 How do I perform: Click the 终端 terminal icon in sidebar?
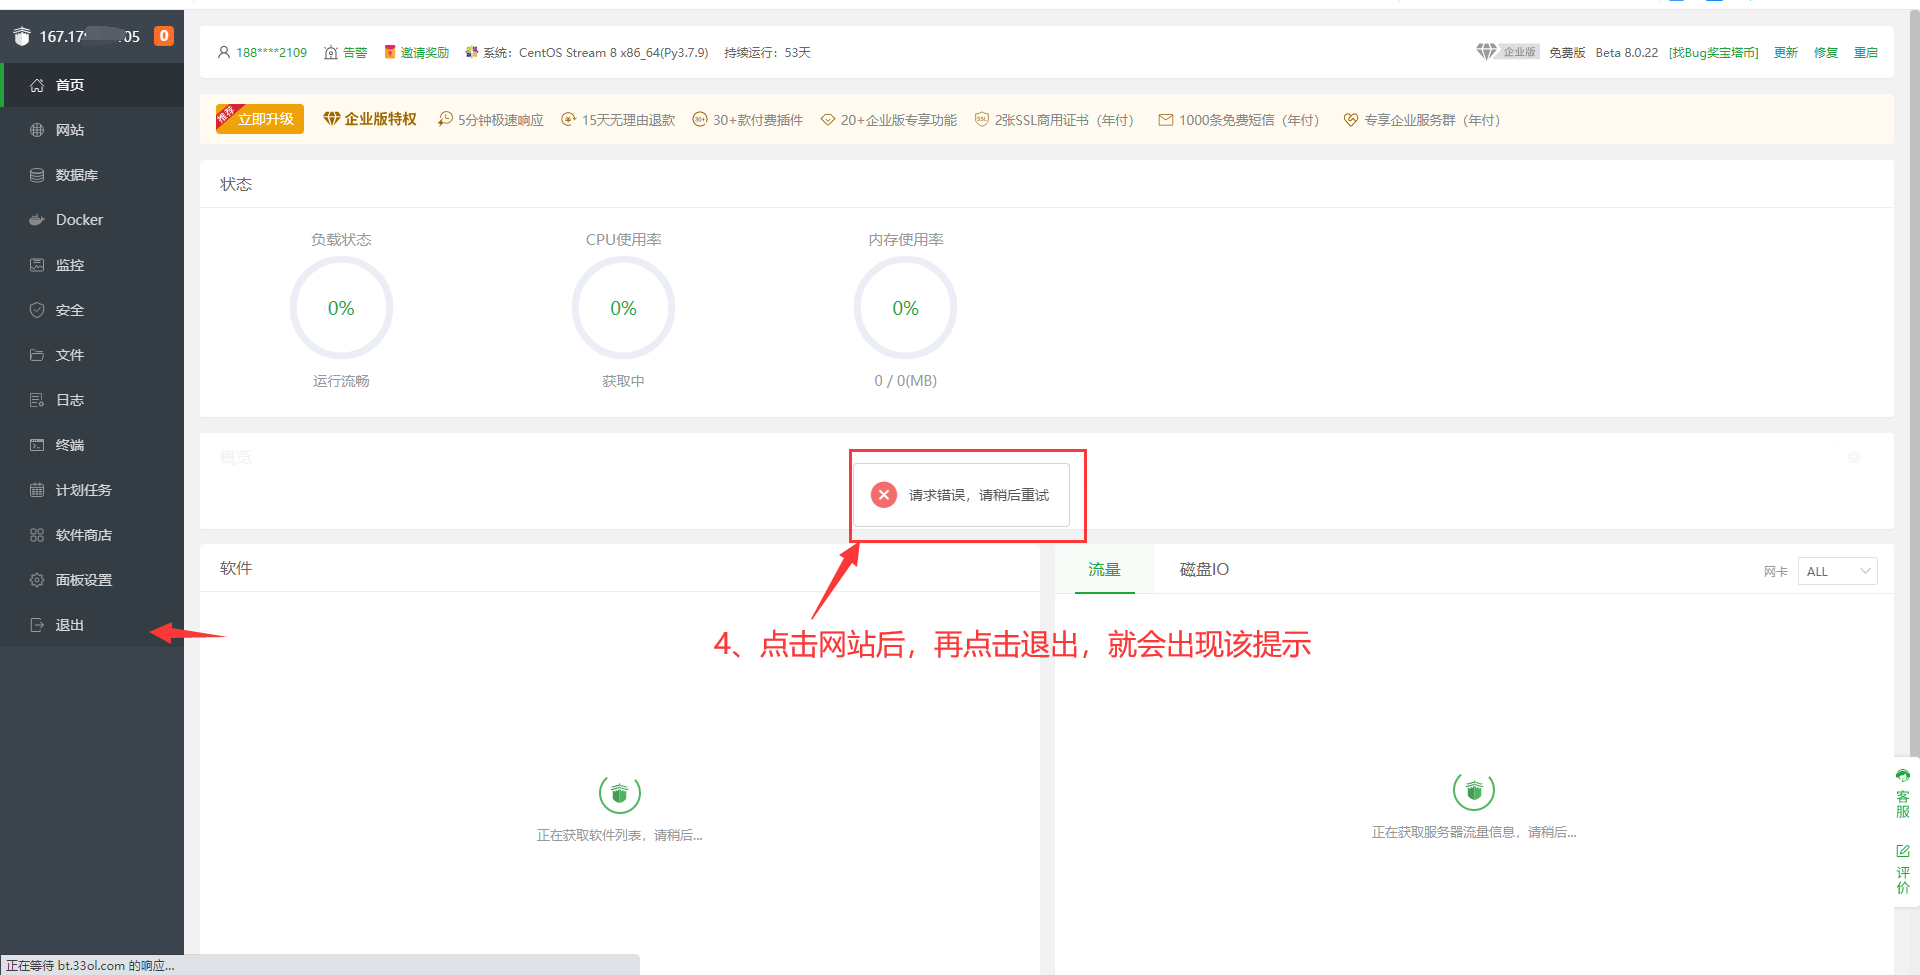click(x=37, y=445)
